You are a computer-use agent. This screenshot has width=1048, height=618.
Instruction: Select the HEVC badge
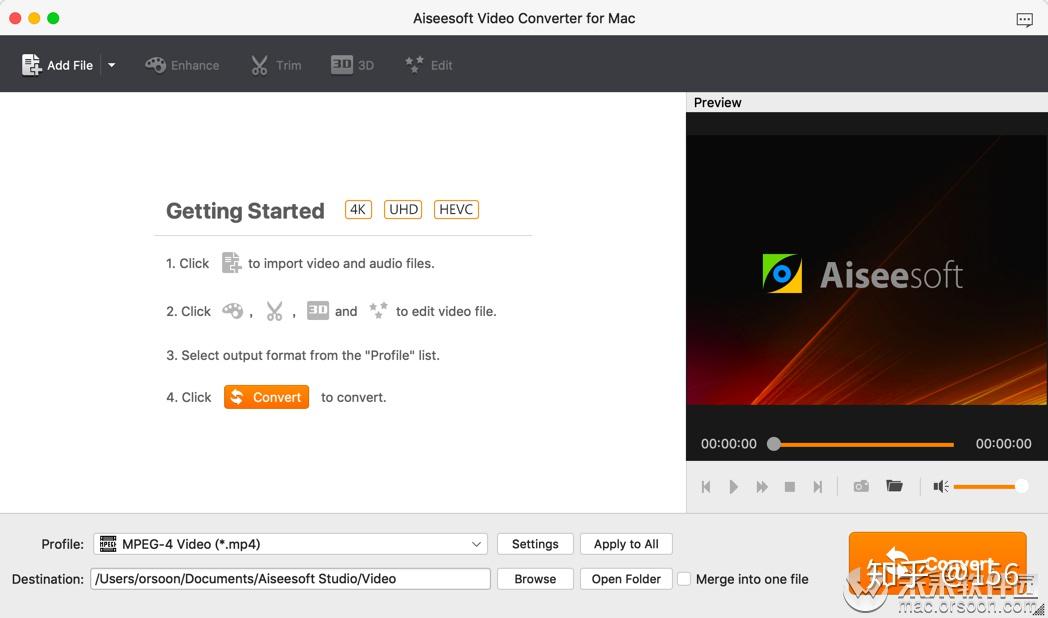coord(456,209)
